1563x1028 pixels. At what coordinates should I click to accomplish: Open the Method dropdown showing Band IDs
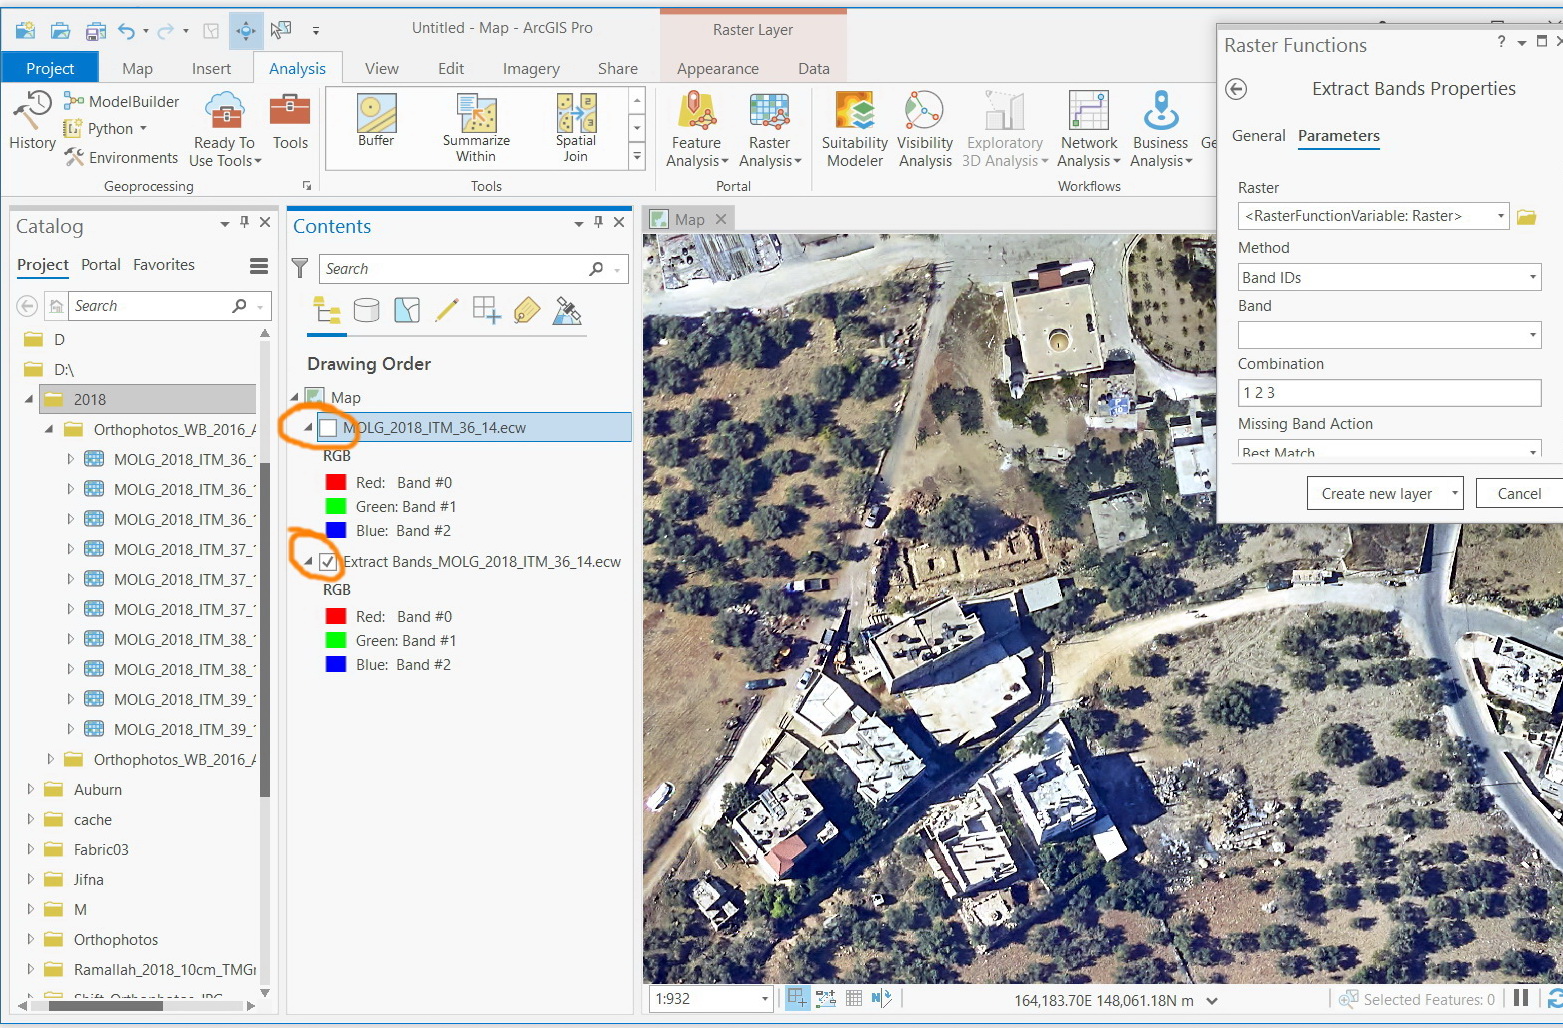click(x=1388, y=278)
